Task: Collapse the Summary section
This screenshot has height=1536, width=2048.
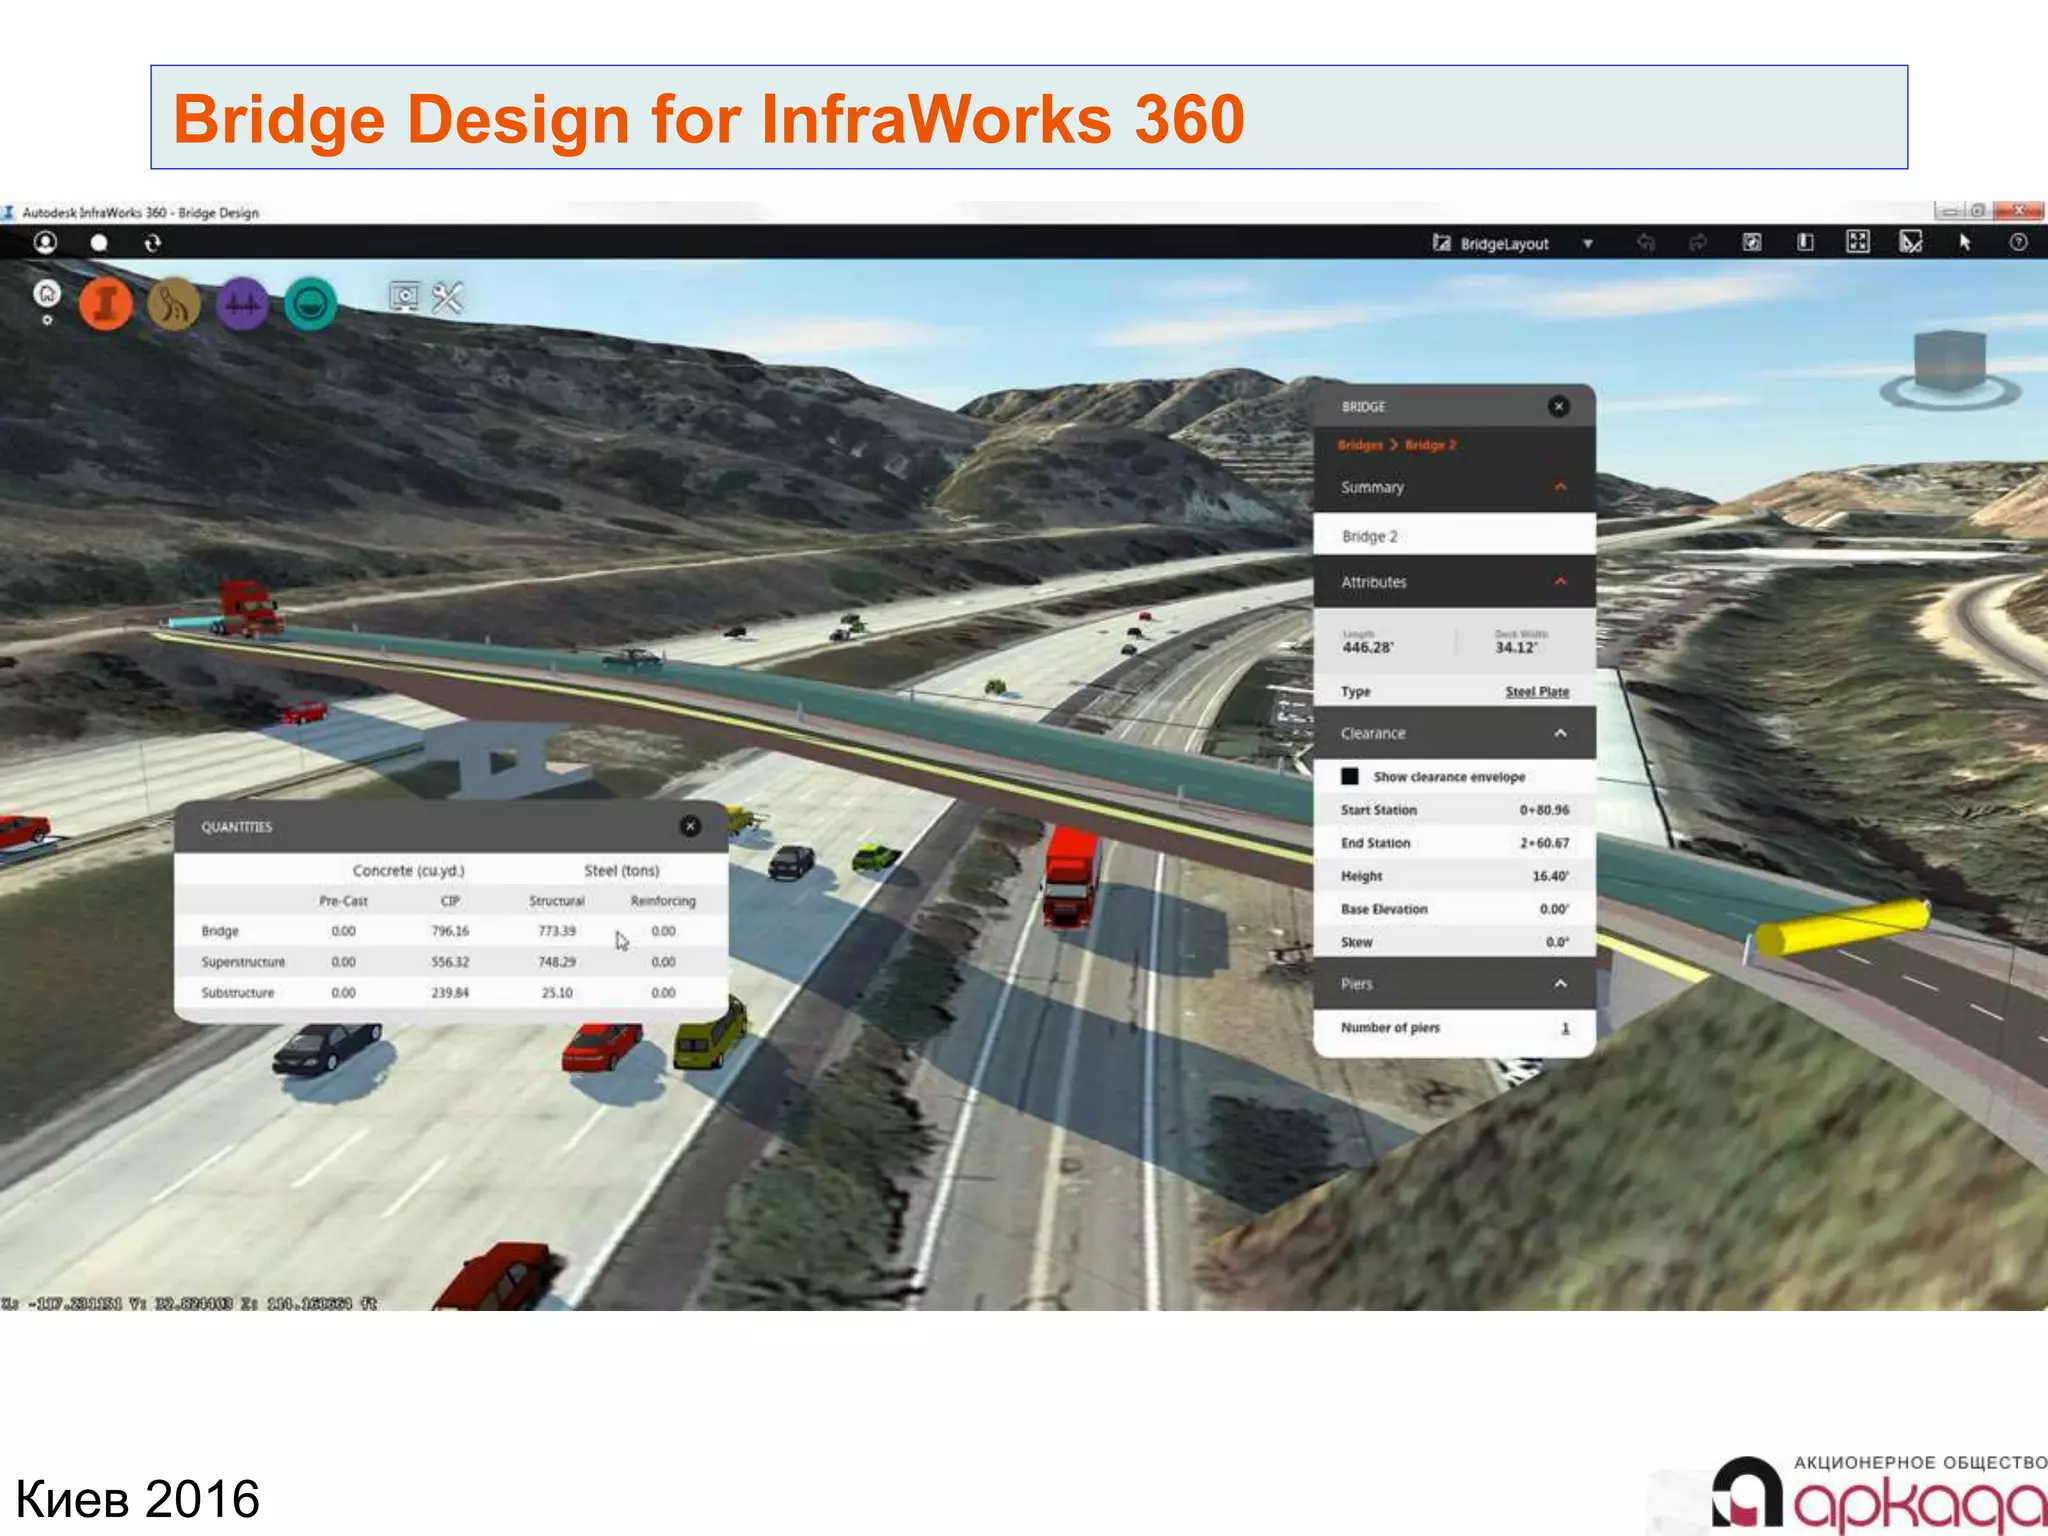Action: click(1560, 487)
